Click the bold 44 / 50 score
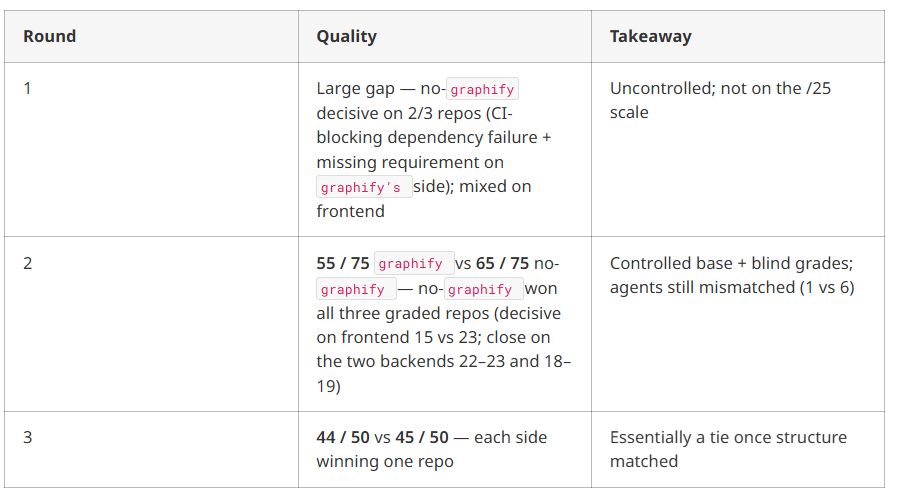This screenshot has width=907, height=503. [x=343, y=437]
